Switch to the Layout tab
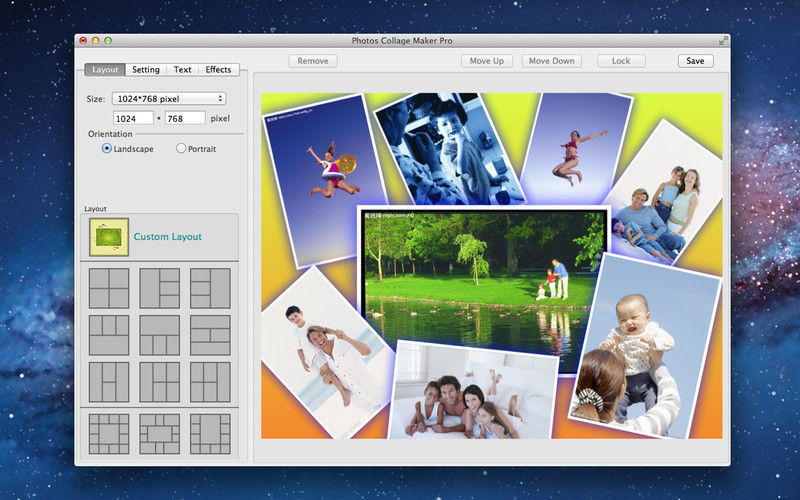The width and height of the screenshot is (800, 500). pyautogui.click(x=105, y=69)
